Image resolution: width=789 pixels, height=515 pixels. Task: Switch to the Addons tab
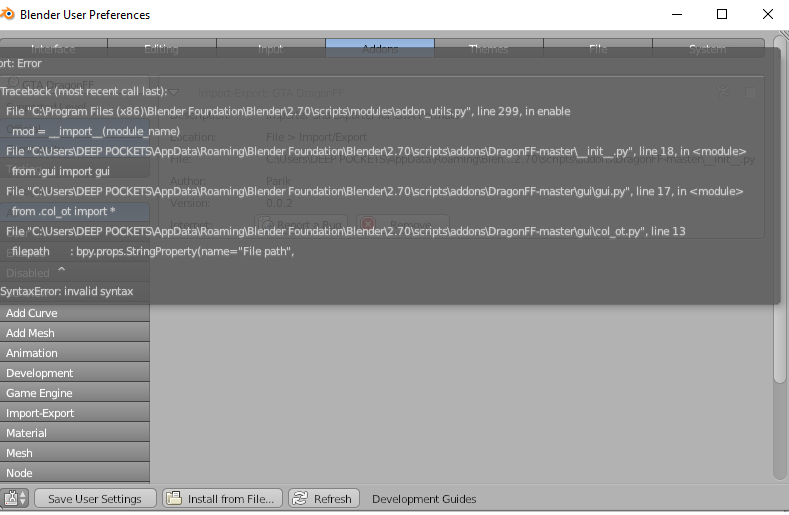tap(380, 48)
